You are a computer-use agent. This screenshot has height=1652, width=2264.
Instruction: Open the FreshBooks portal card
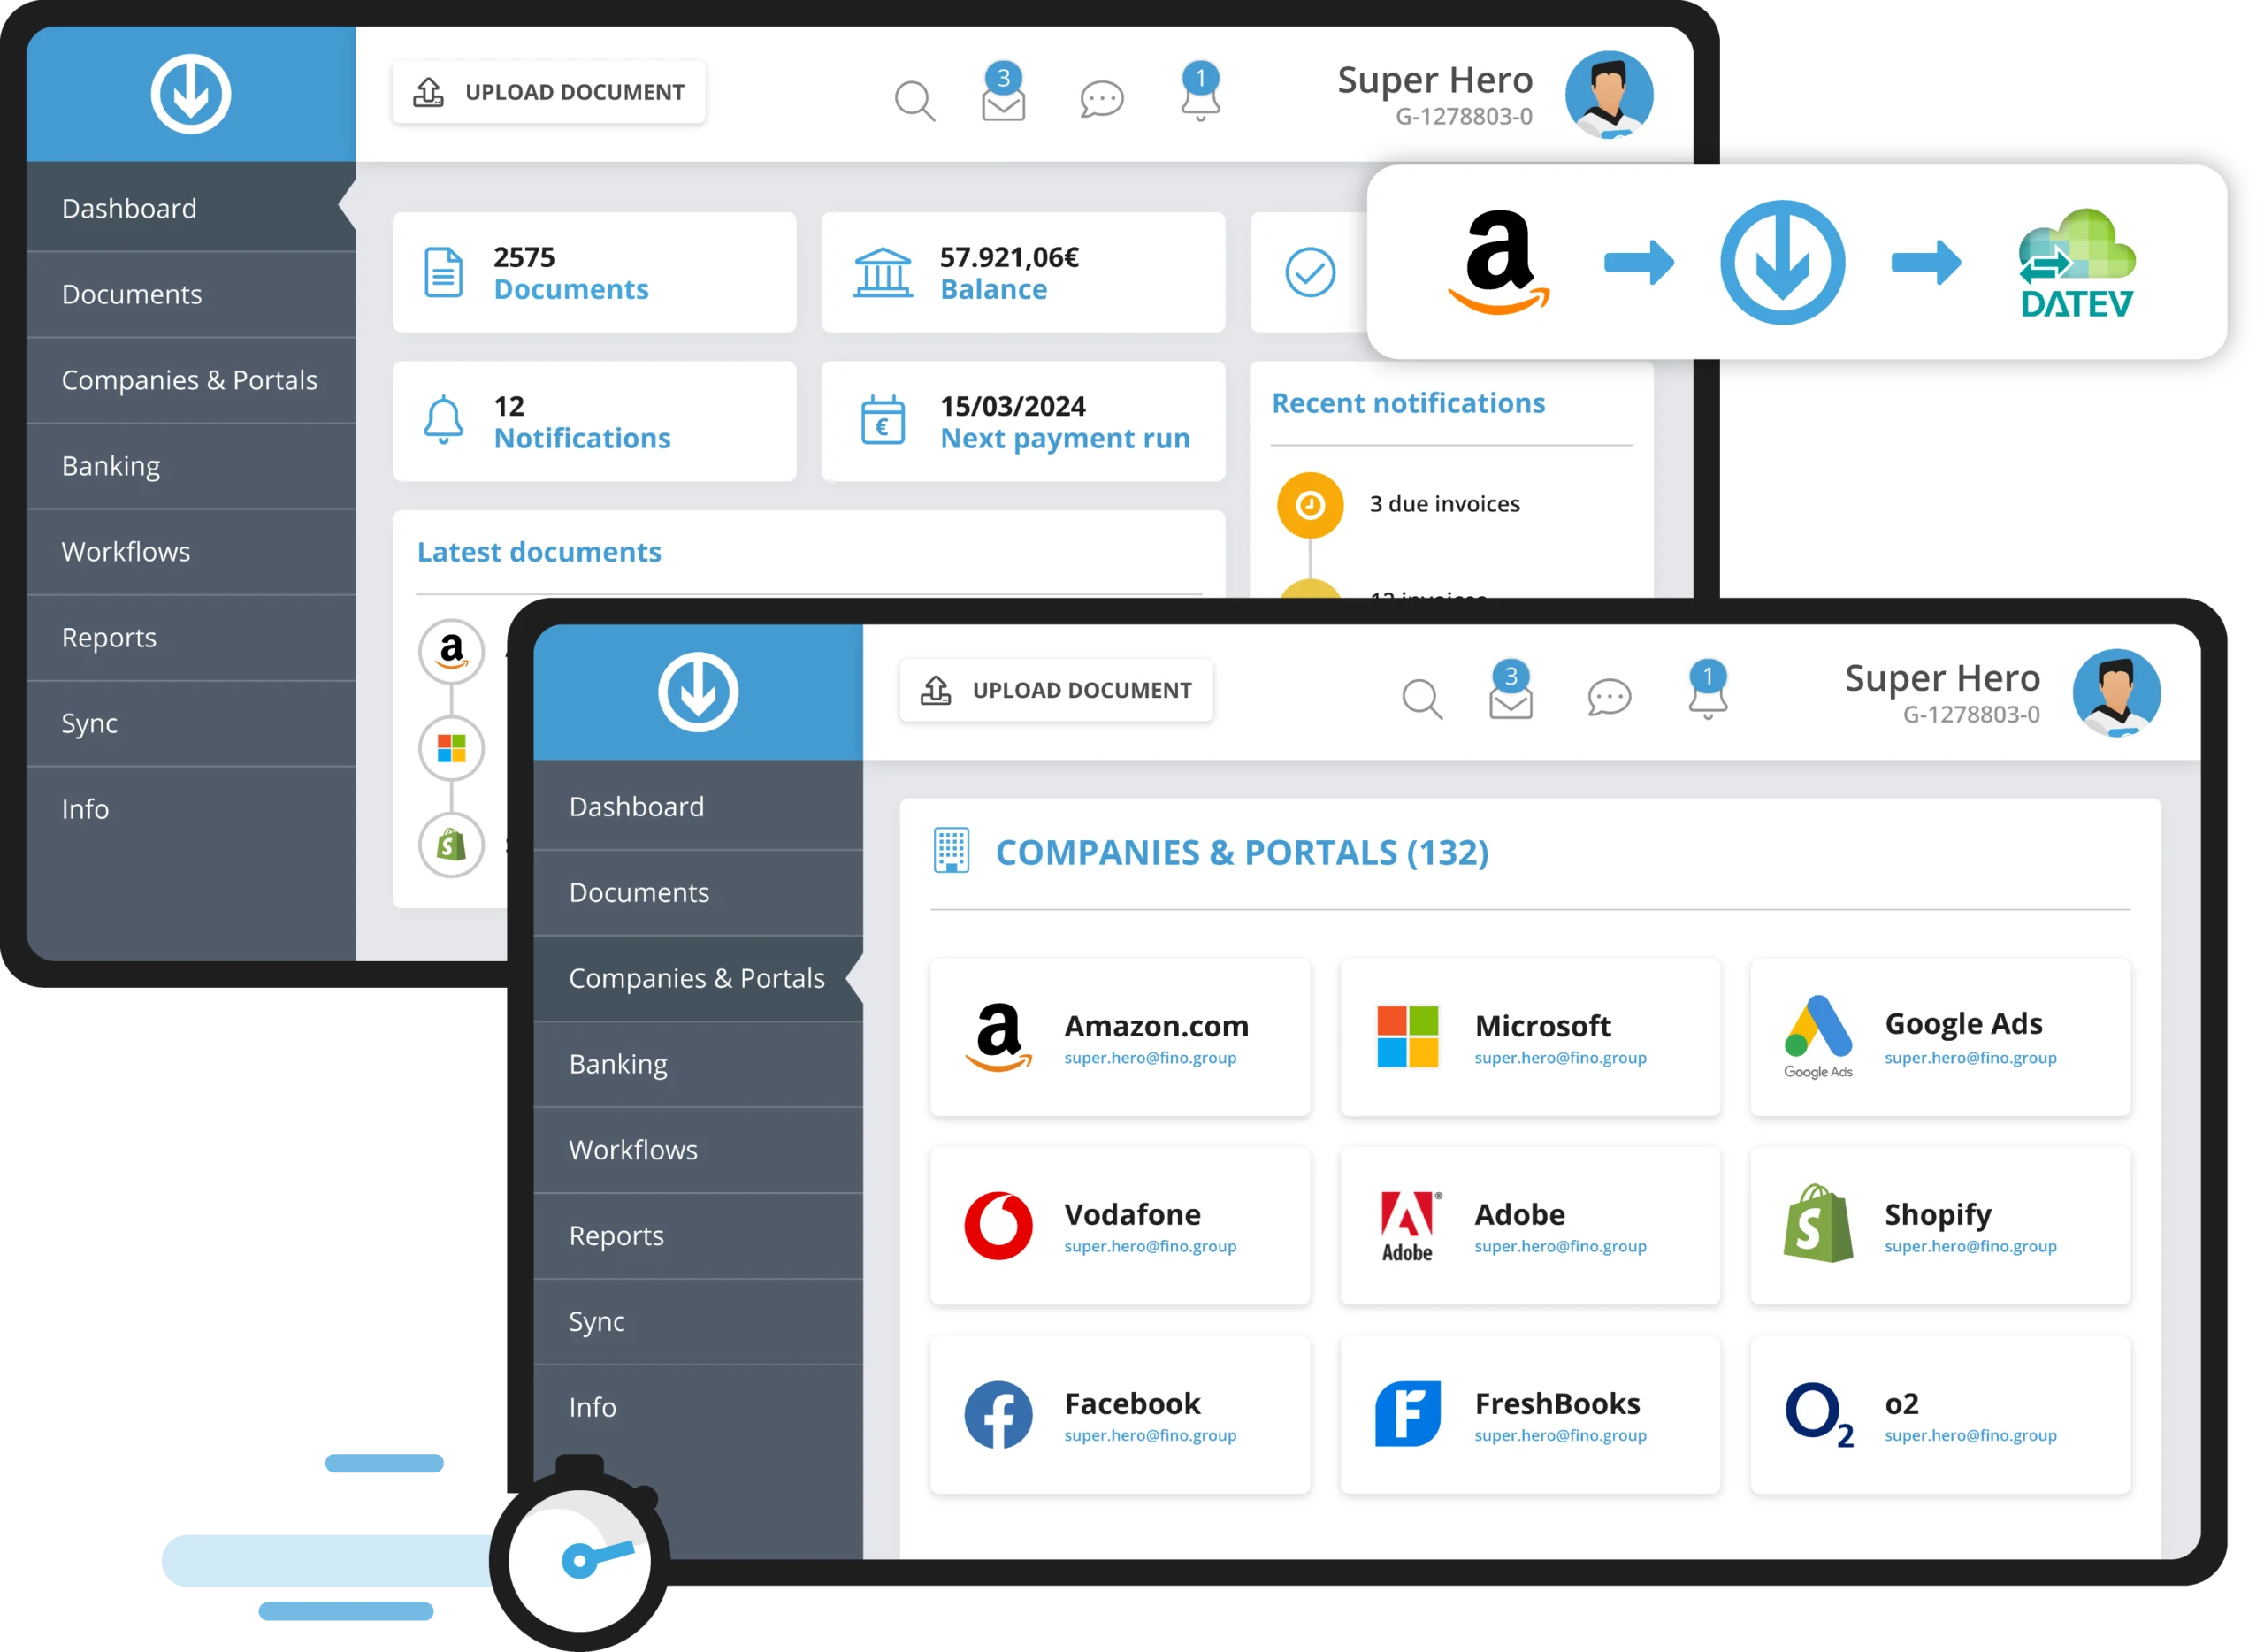pos(1530,1415)
